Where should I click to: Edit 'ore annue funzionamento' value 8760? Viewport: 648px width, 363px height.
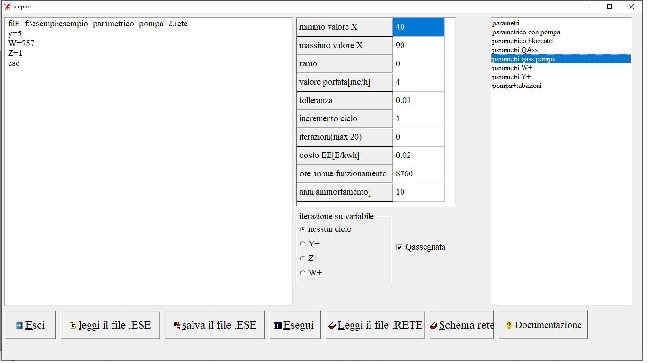click(x=418, y=174)
